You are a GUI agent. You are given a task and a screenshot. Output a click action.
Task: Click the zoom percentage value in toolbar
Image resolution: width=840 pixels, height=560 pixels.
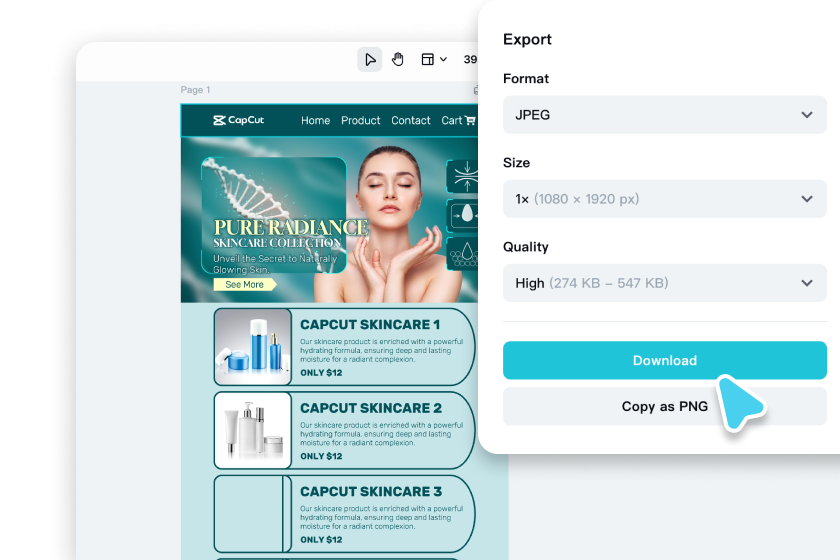point(470,59)
